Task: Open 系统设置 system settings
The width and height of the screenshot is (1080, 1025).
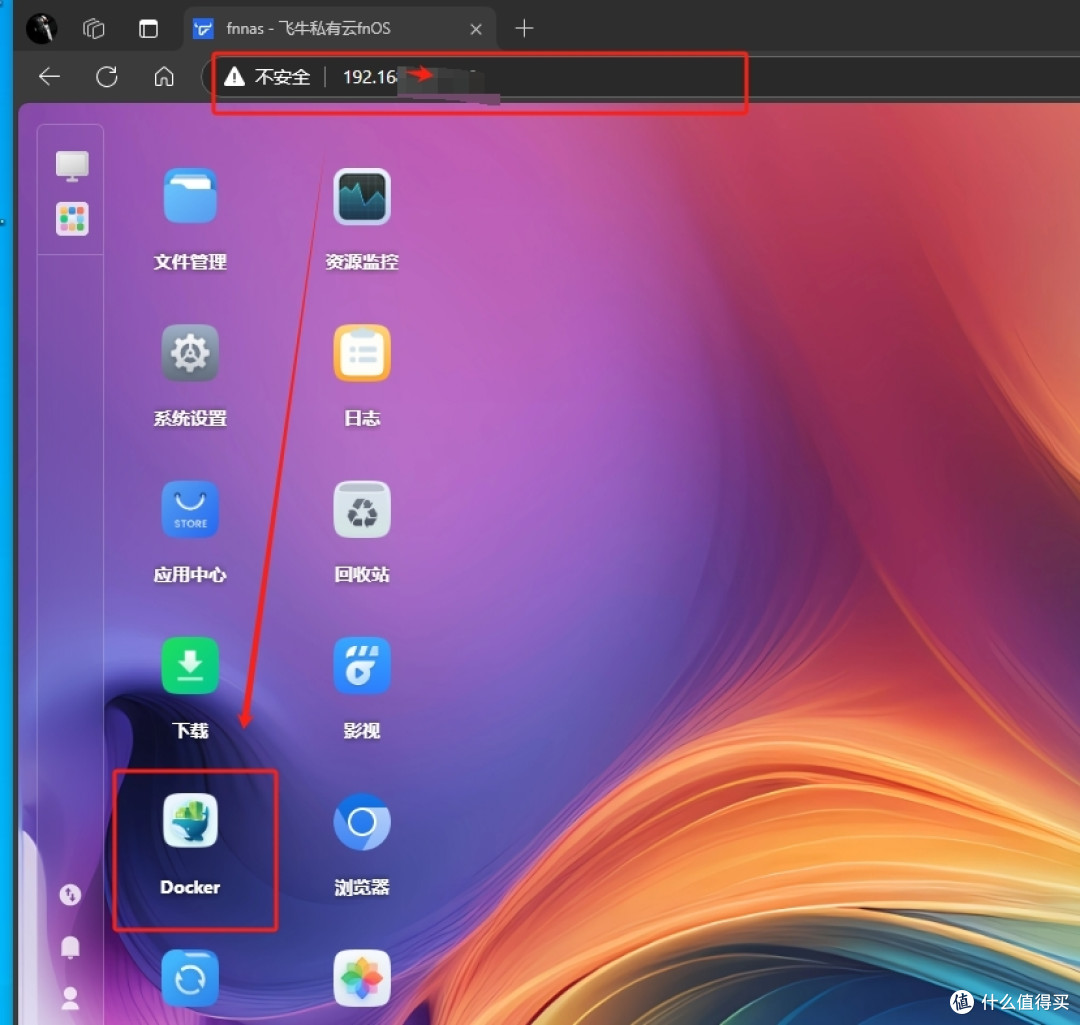Action: [x=190, y=354]
